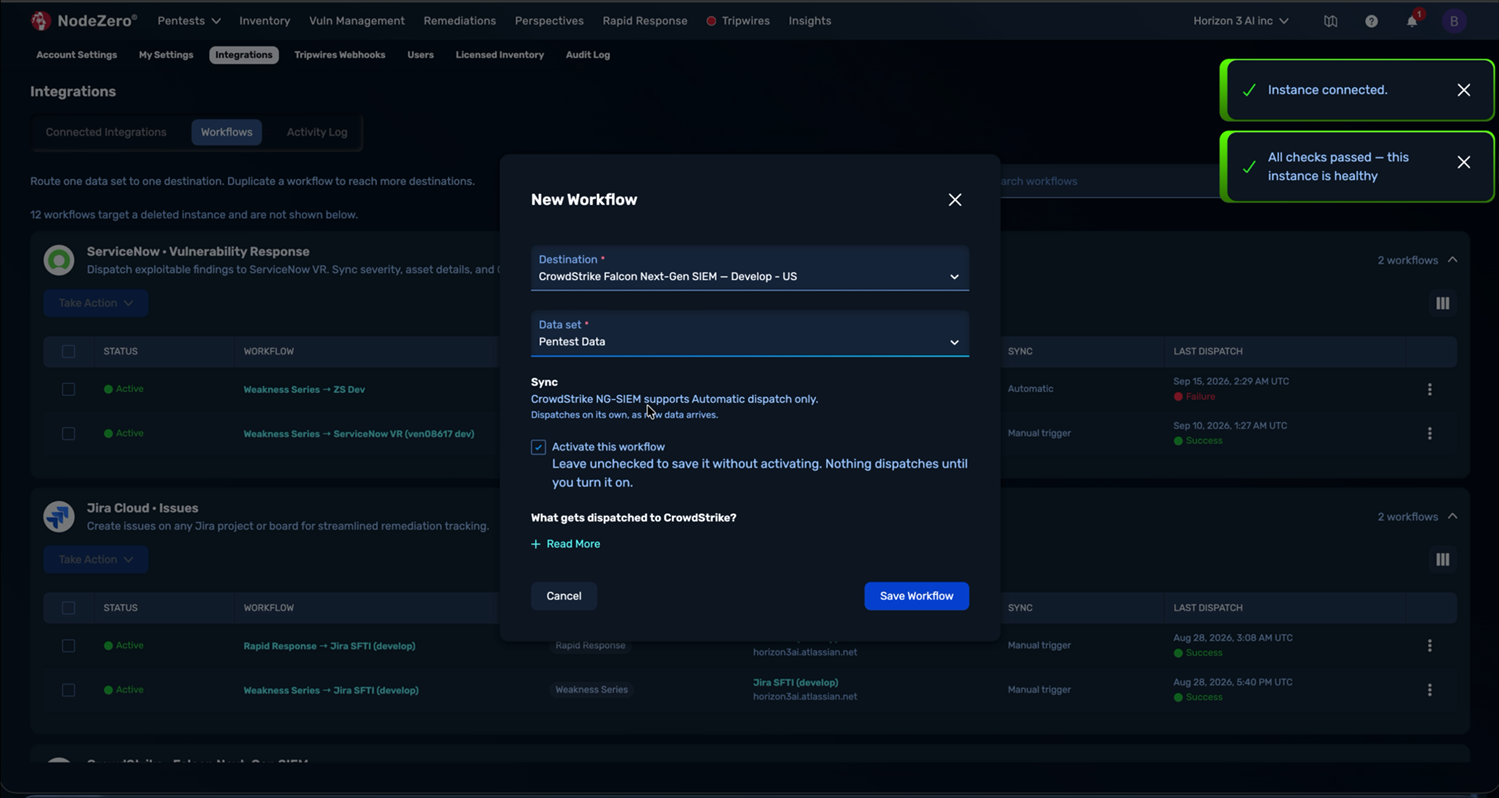The width and height of the screenshot is (1499, 798).
Task: Dismiss the 'Instance connected' notification
Action: (x=1464, y=90)
